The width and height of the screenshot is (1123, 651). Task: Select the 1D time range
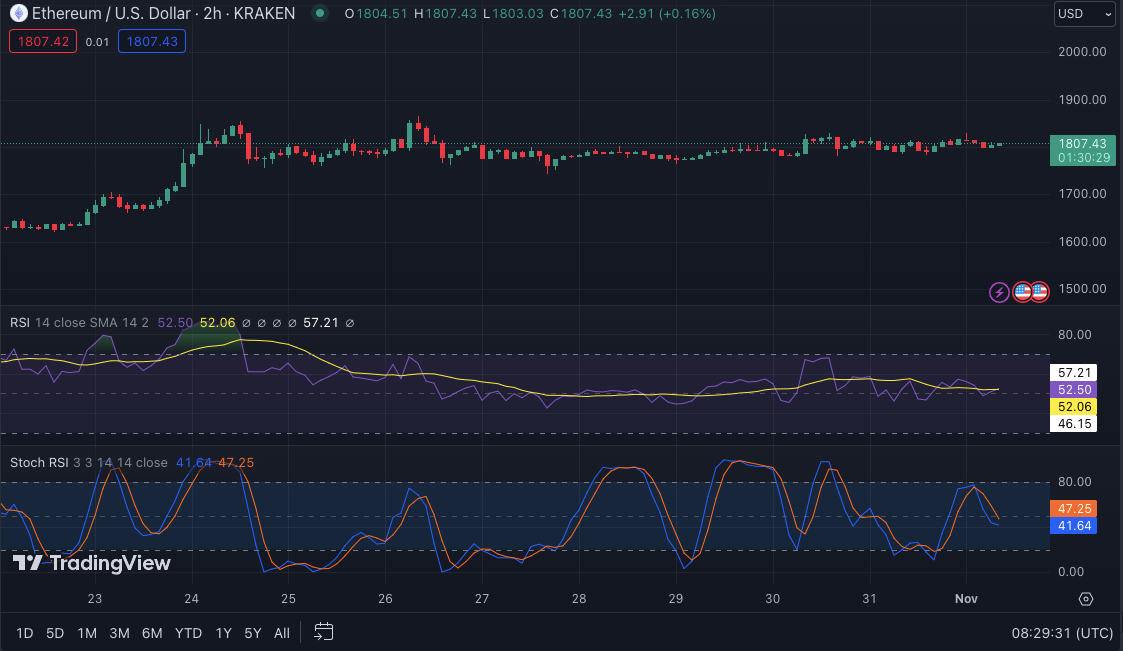pos(25,633)
